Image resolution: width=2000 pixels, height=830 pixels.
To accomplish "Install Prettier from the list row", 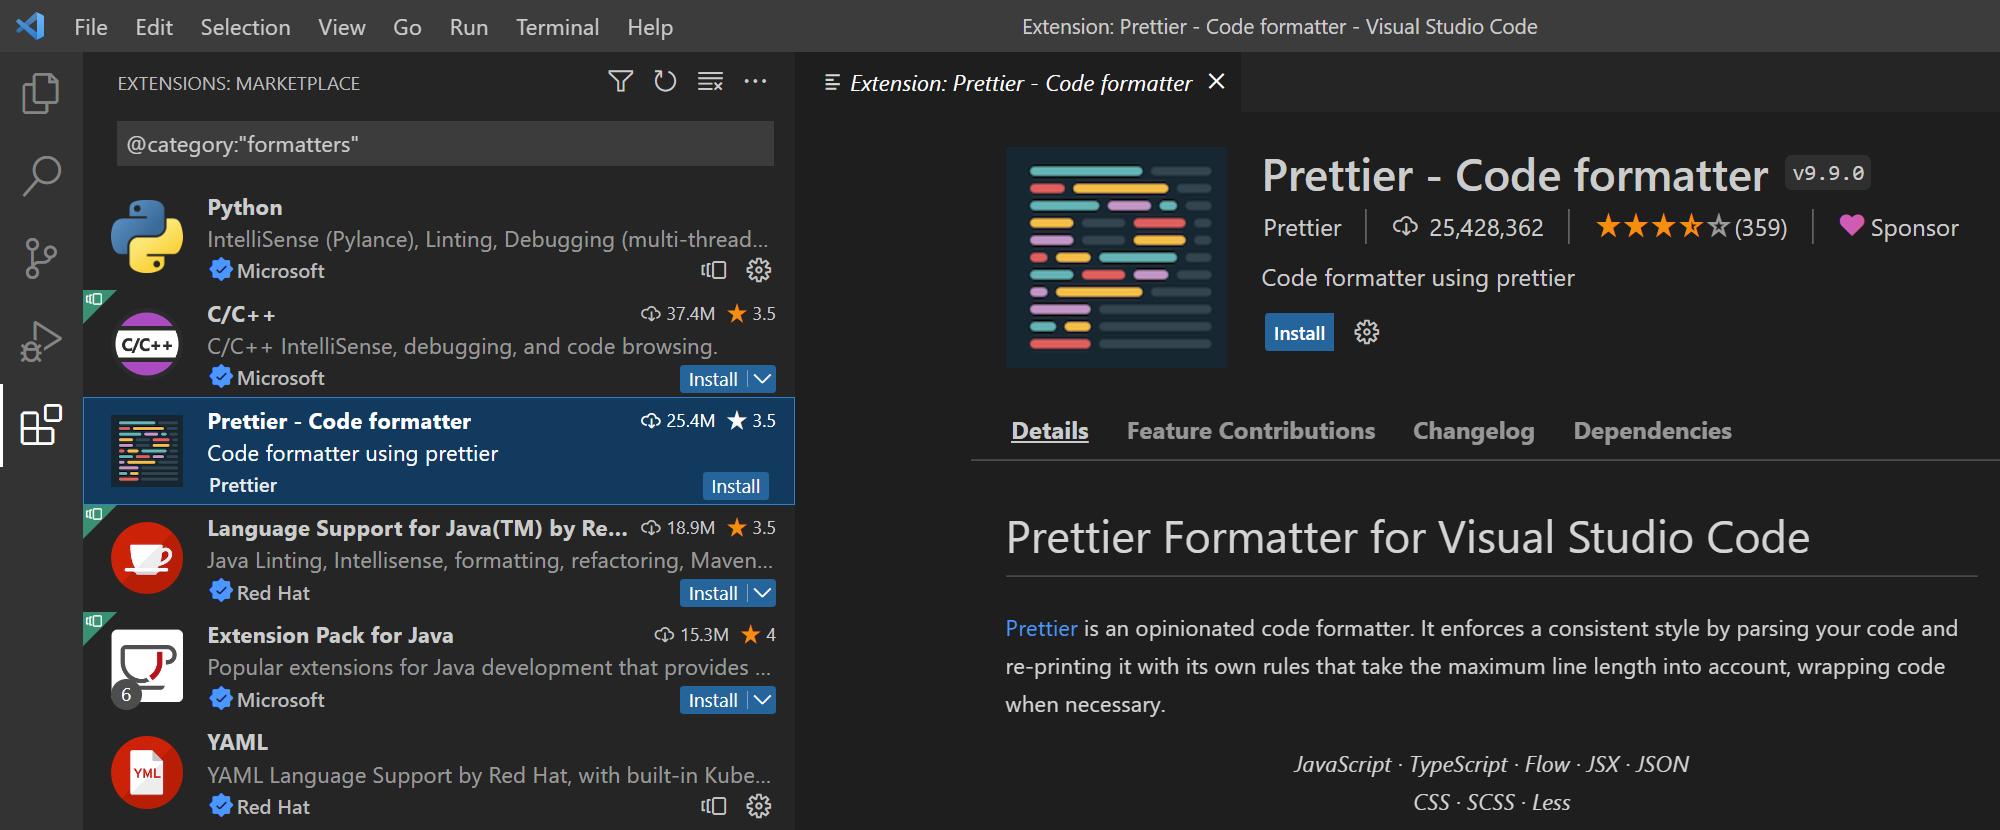I will click(735, 486).
